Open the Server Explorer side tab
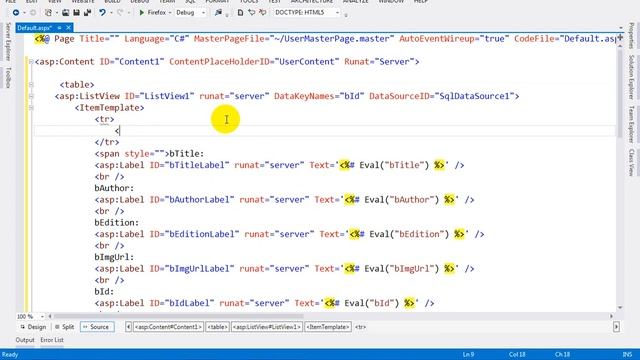The height and width of the screenshot is (360, 640). pos(8,42)
